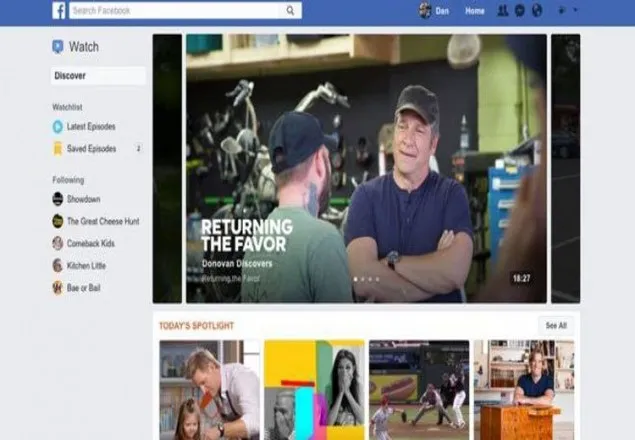Click the Today's Spotlight heading
Image resolution: width=635 pixels, height=440 pixels.
[196, 326]
